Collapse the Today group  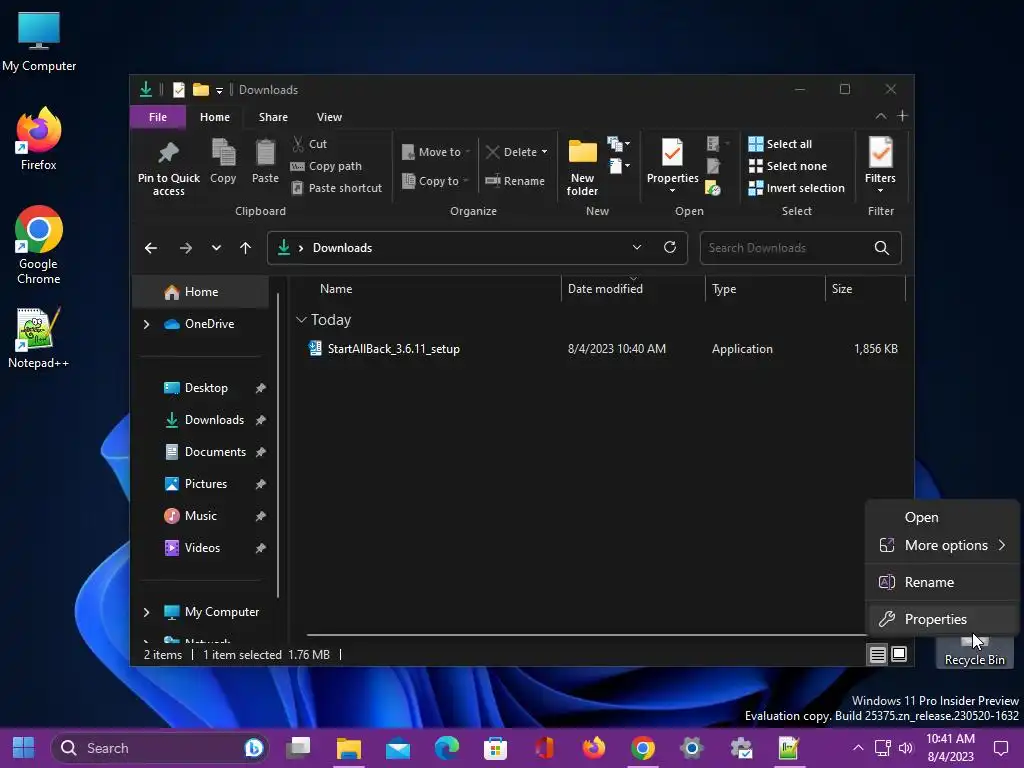tap(301, 319)
